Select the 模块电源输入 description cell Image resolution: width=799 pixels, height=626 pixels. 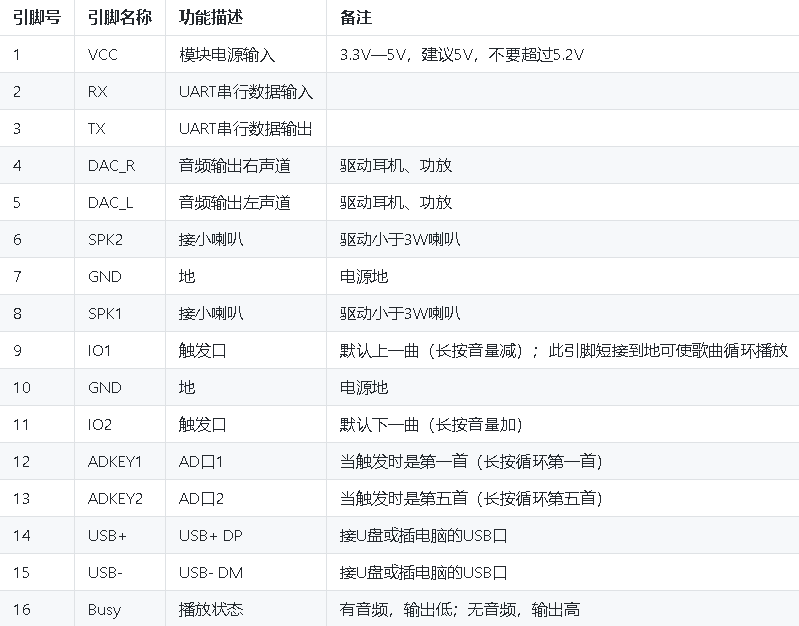227,55
